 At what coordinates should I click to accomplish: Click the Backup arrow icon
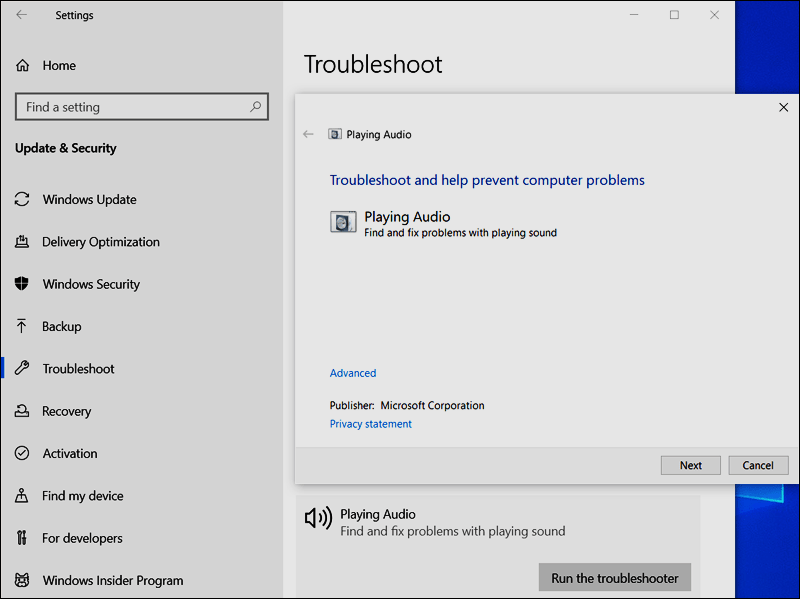pos(22,327)
